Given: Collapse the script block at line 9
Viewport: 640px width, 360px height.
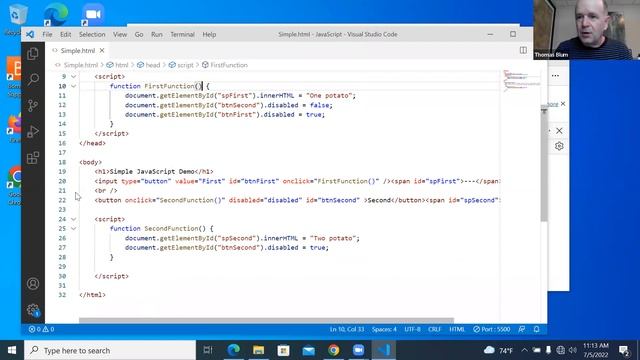Looking at the screenshot, I should pyautogui.click(x=73, y=76).
